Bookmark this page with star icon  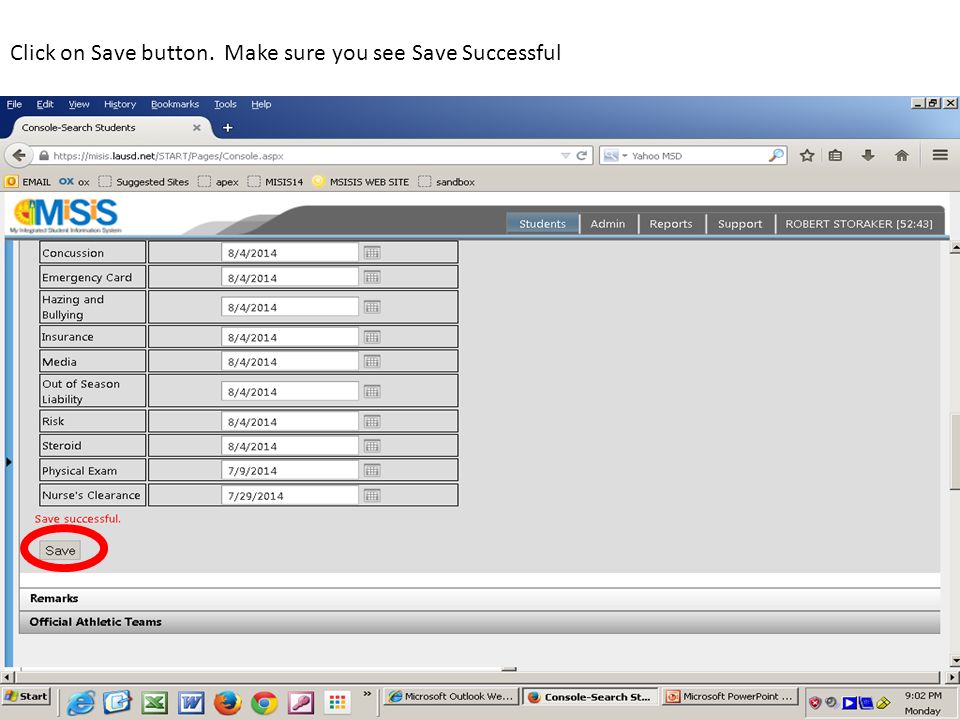click(807, 156)
